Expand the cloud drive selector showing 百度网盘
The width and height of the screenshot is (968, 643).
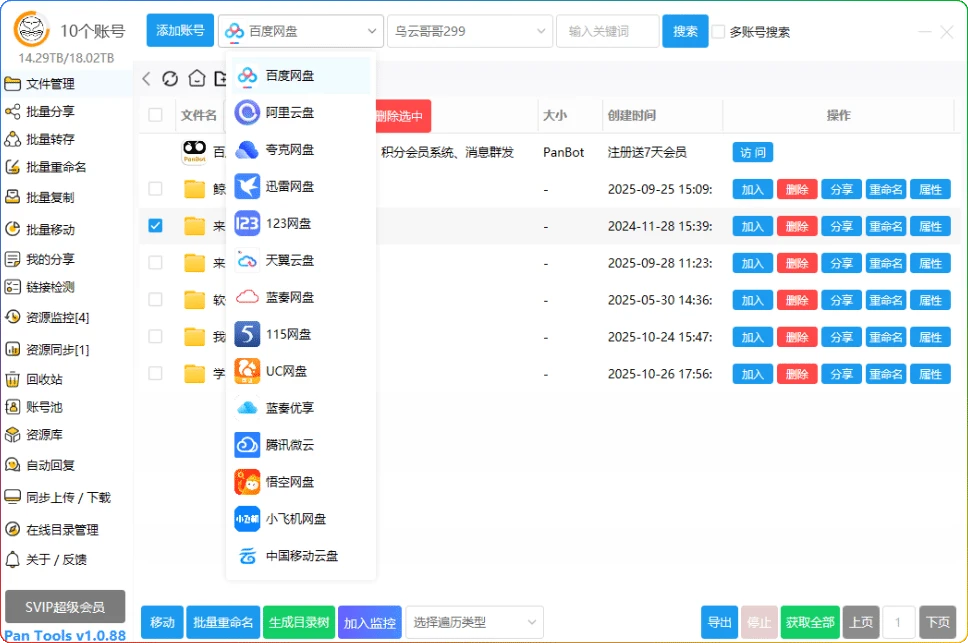pyautogui.click(x=300, y=31)
